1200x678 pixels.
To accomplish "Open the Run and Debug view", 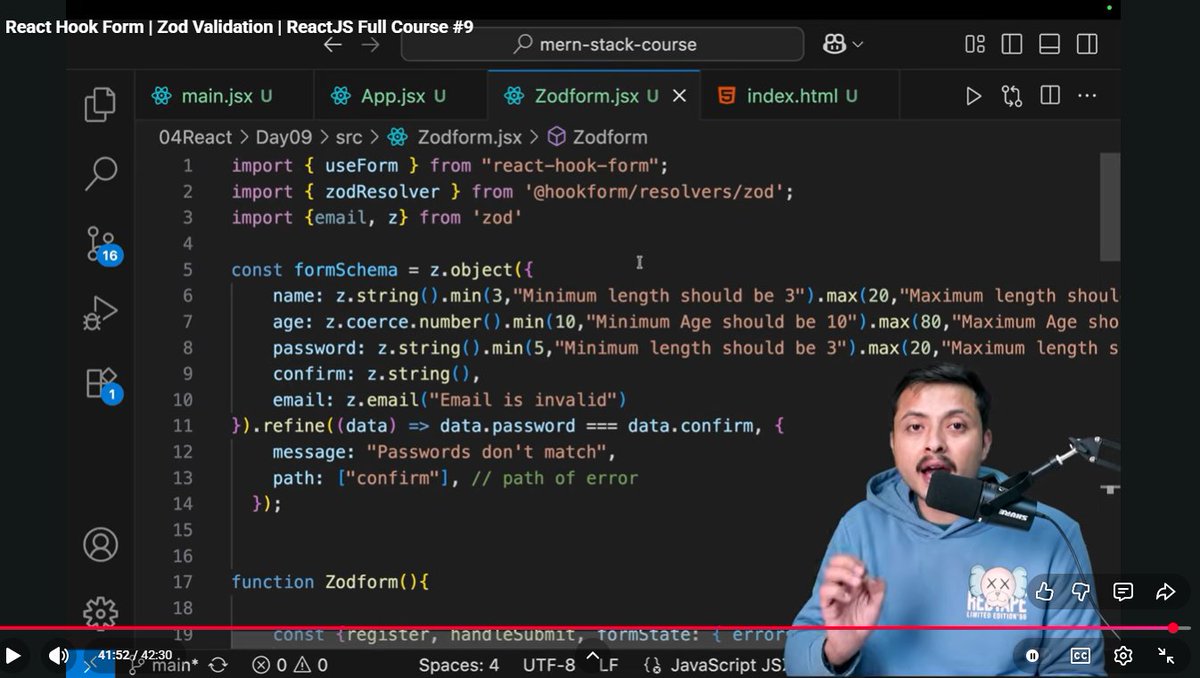I will tap(100, 314).
